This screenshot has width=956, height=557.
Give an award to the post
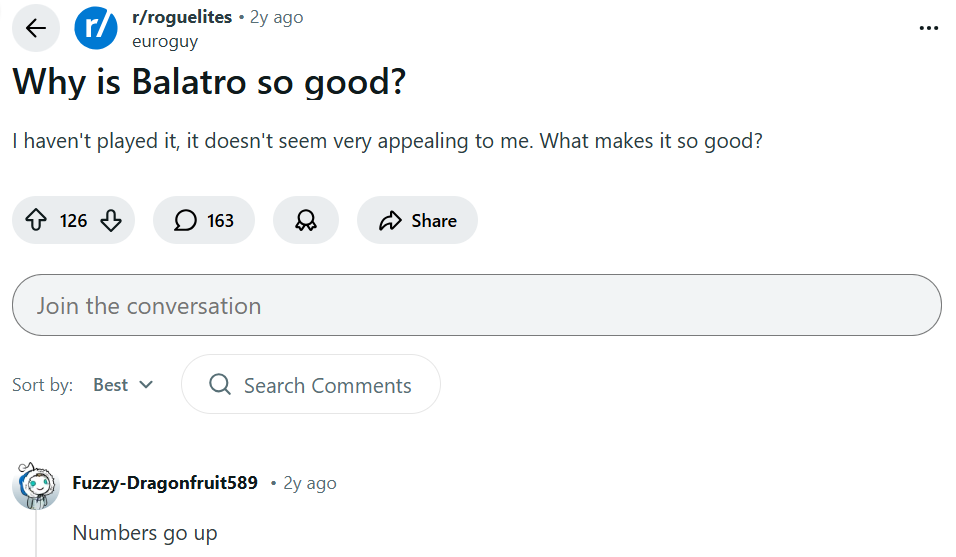click(306, 221)
